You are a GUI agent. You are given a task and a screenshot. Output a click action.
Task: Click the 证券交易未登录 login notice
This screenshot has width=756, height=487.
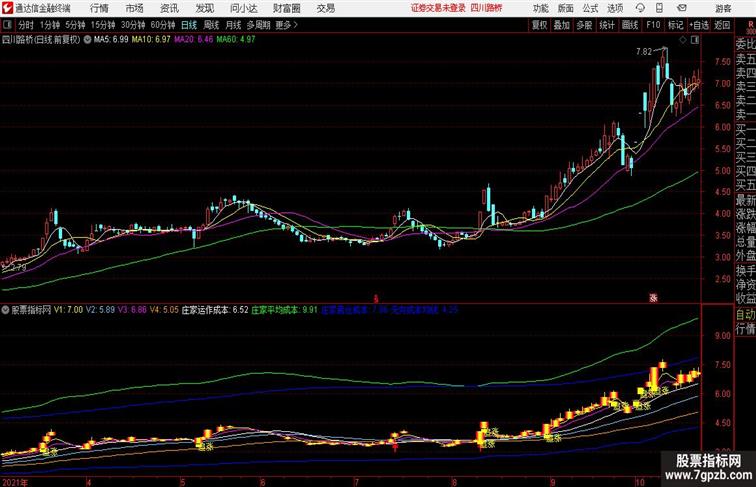tap(438, 8)
